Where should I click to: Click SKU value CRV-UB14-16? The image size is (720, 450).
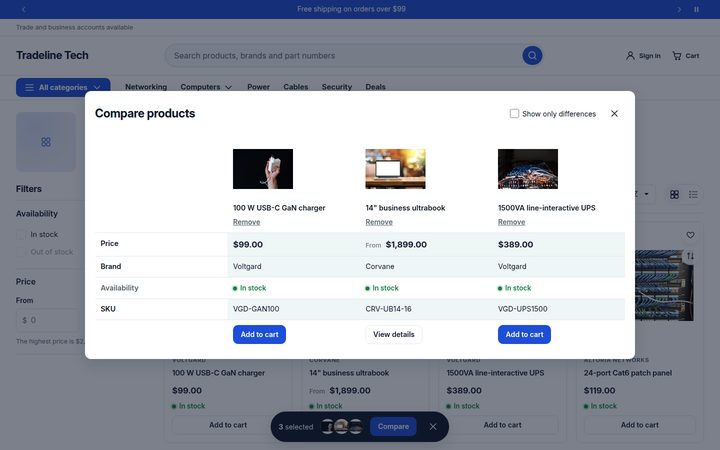tap(388, 309)
